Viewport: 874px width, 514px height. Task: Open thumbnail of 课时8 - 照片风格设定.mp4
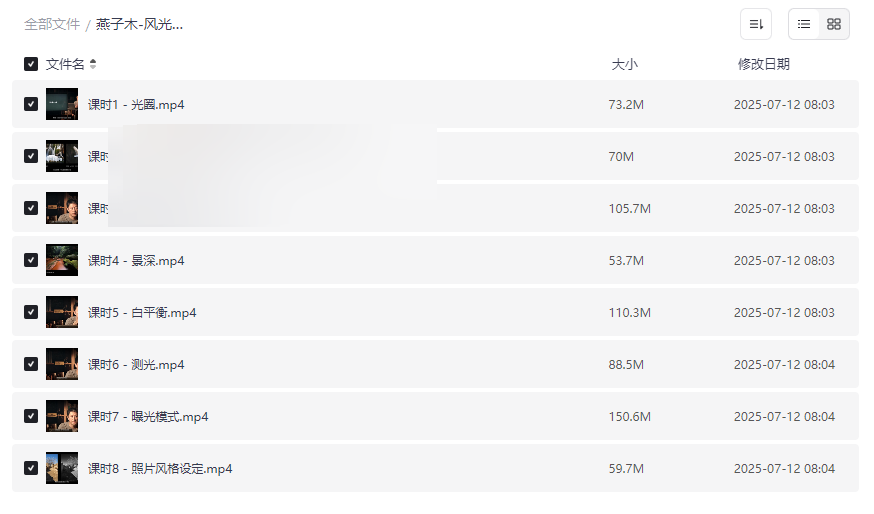[62, 468]
